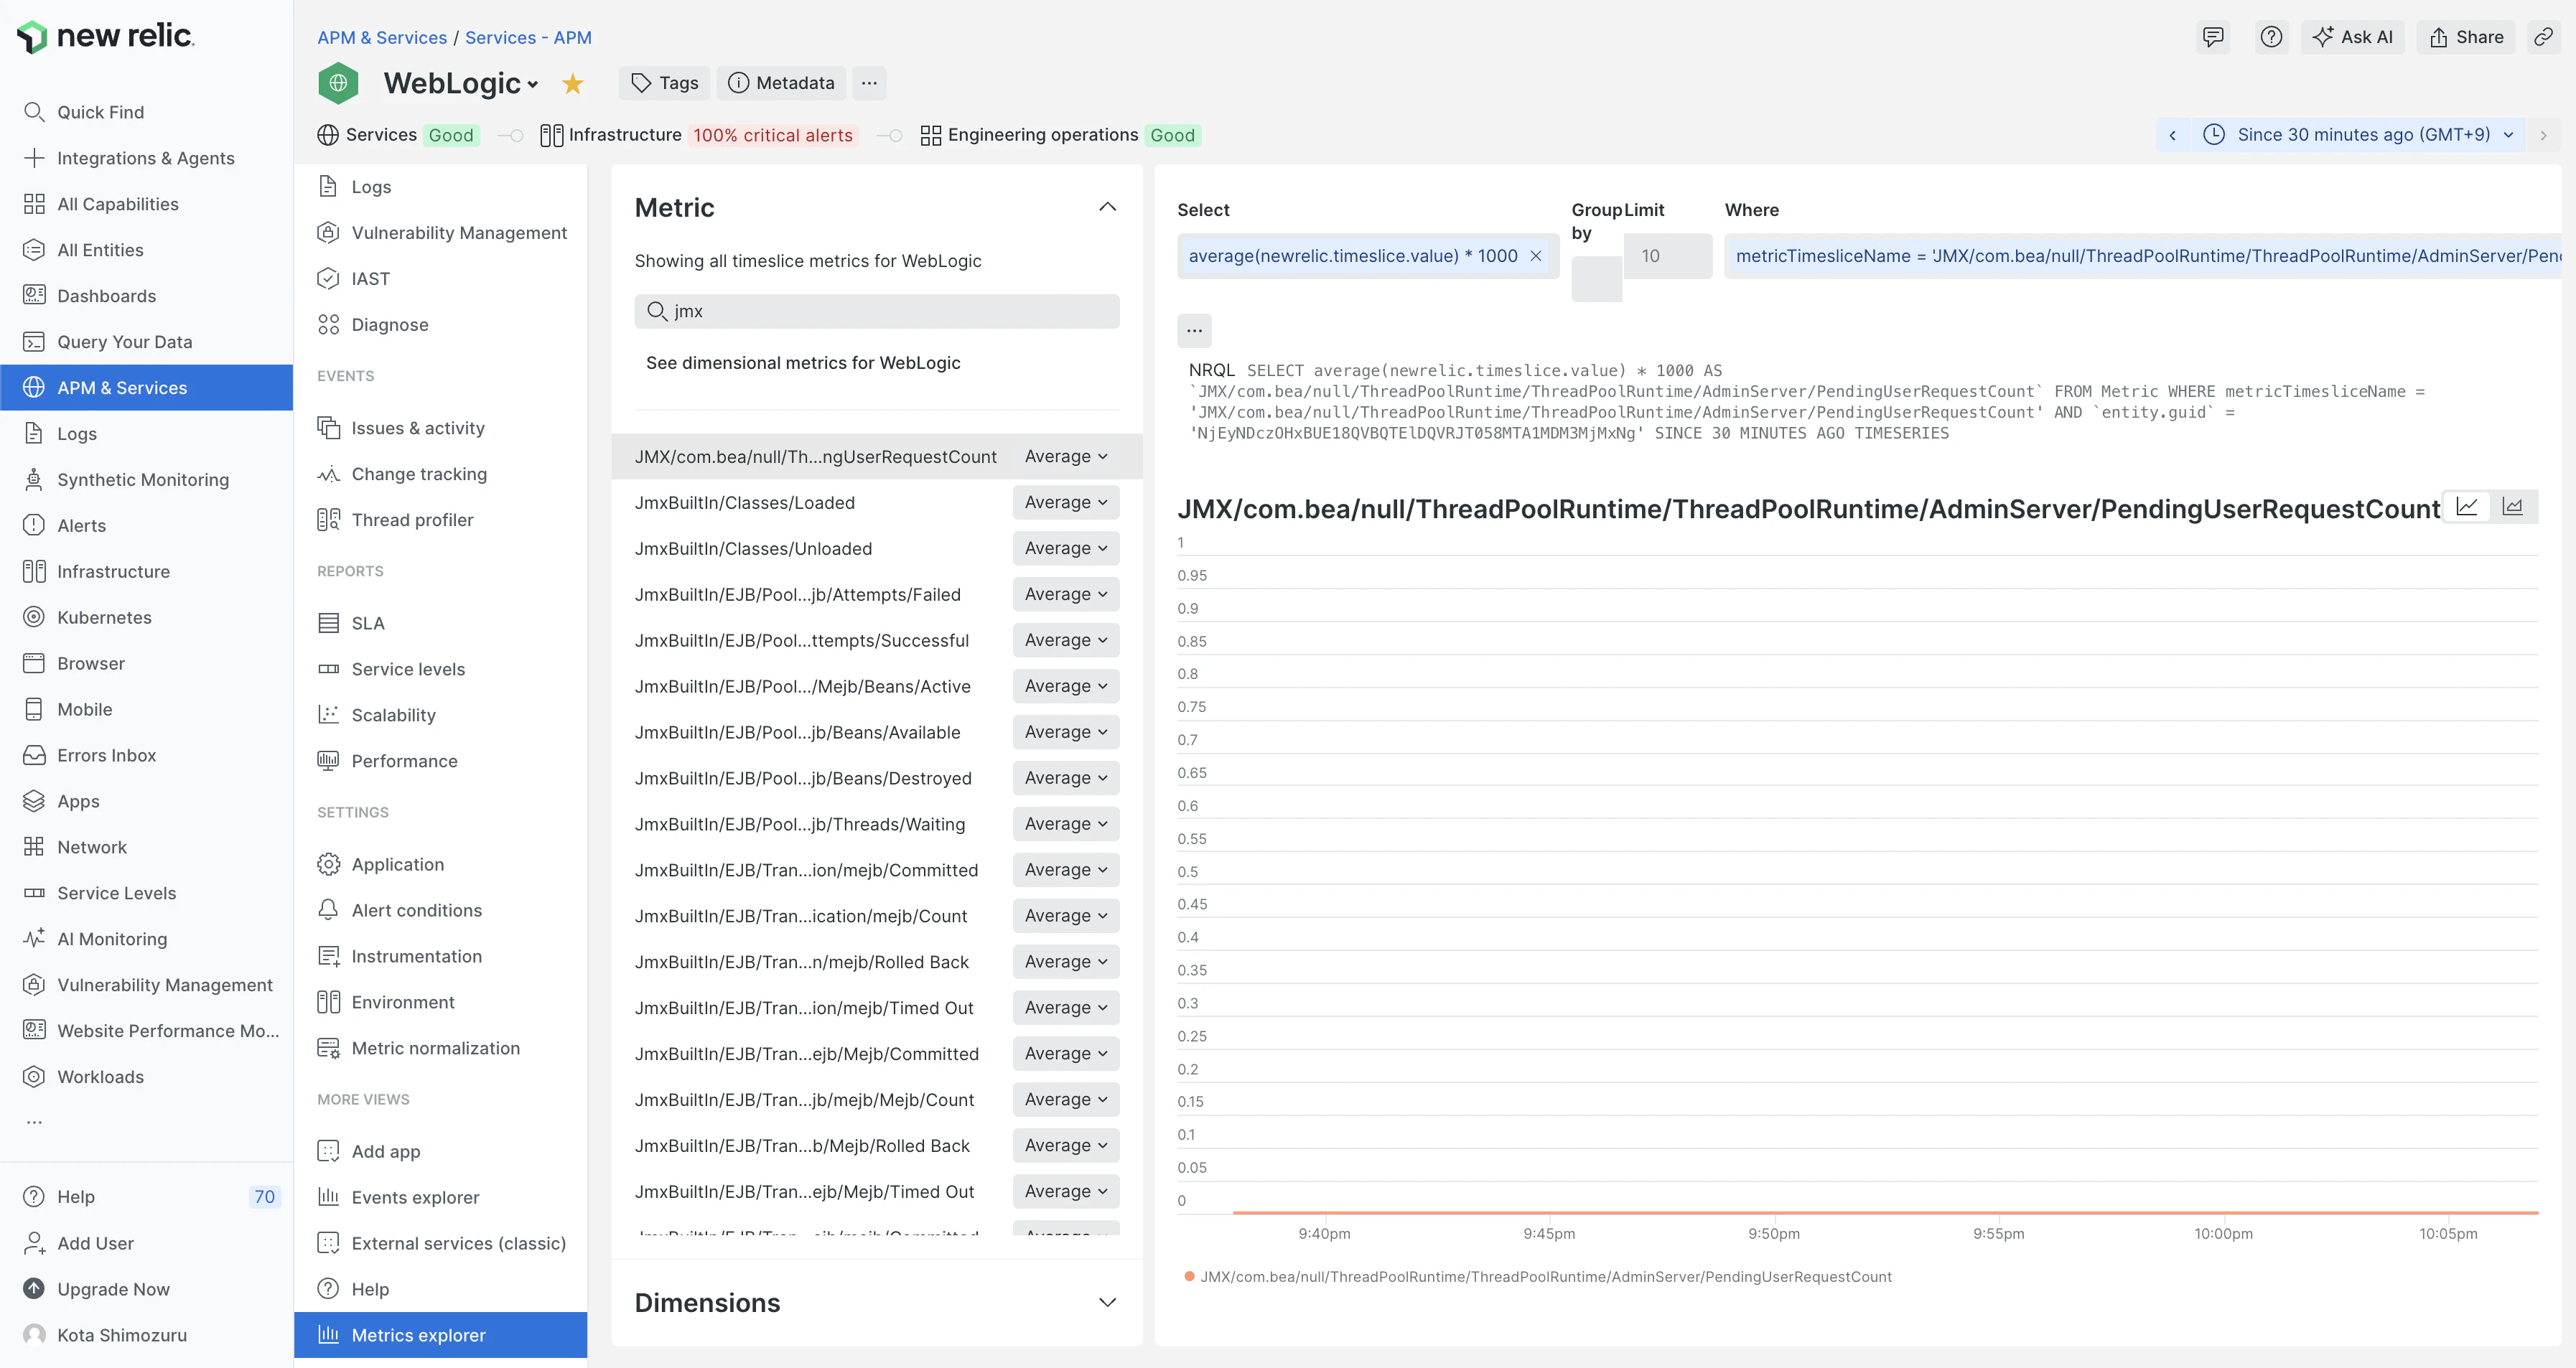Collapse the Metric panel
This screenshot has width=2576, height=1368.
(x=1107, y=207)
